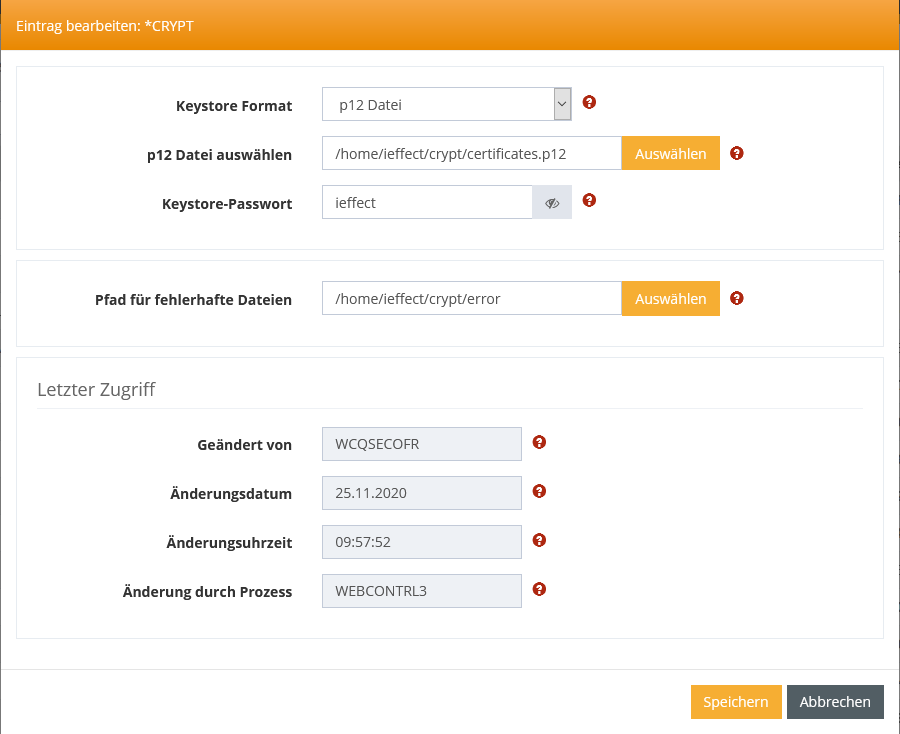Show help for Pfad für fehlerhafte Dateien
The width and height of the screenshot is (900, 734).
737,298
